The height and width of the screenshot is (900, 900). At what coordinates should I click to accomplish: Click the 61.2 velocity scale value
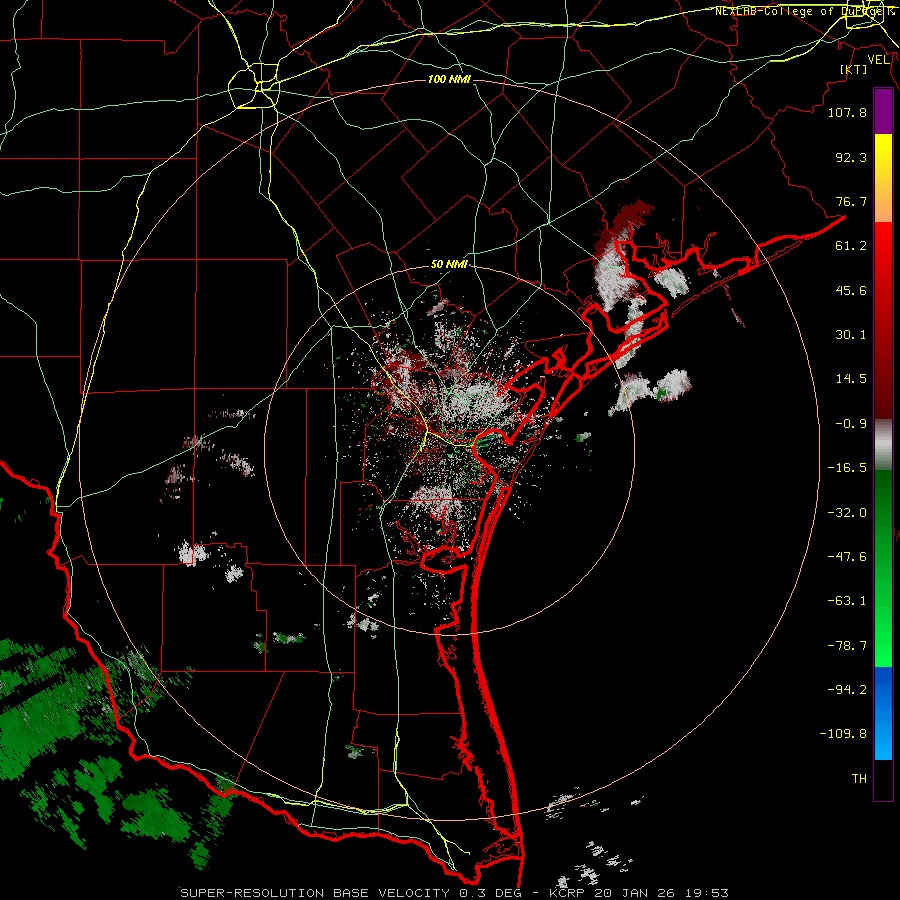pos(851,246)
